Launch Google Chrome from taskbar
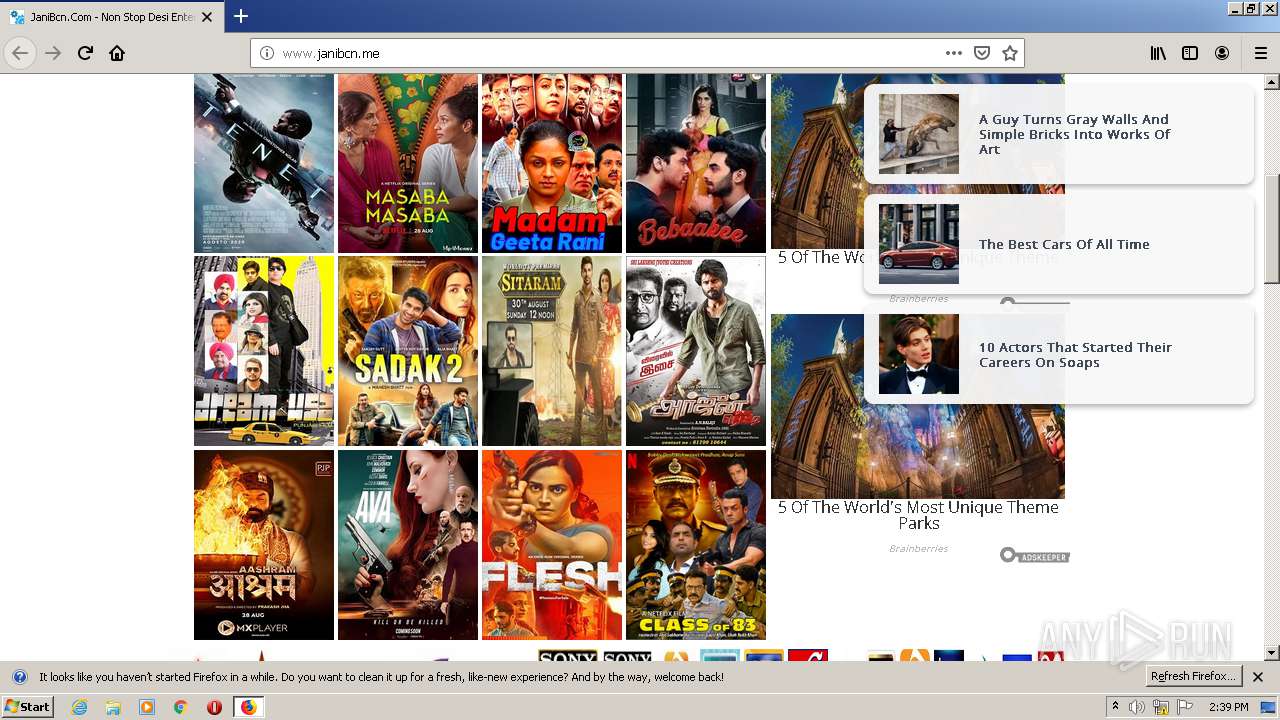The image size is (1280, 720). 181,707
